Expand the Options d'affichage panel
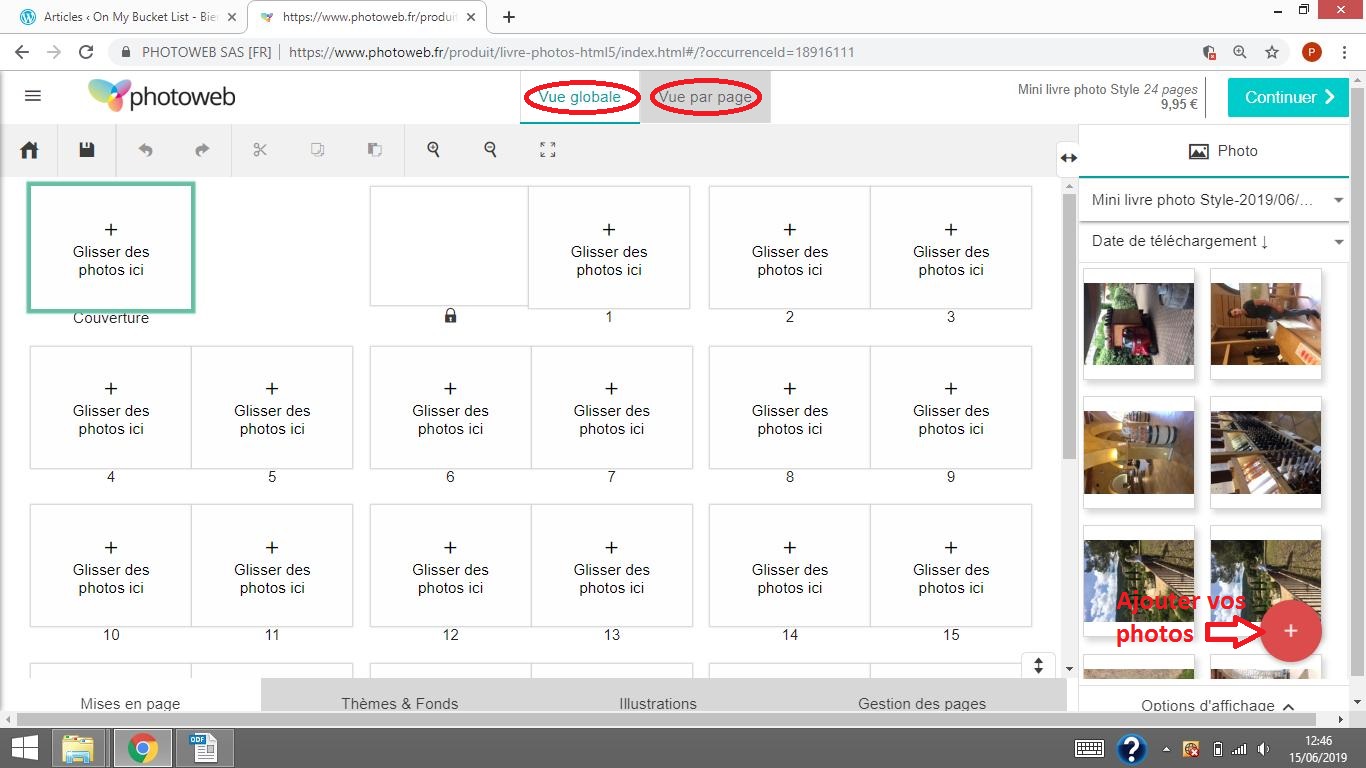1366x768 pixels. coord(1217,705)
